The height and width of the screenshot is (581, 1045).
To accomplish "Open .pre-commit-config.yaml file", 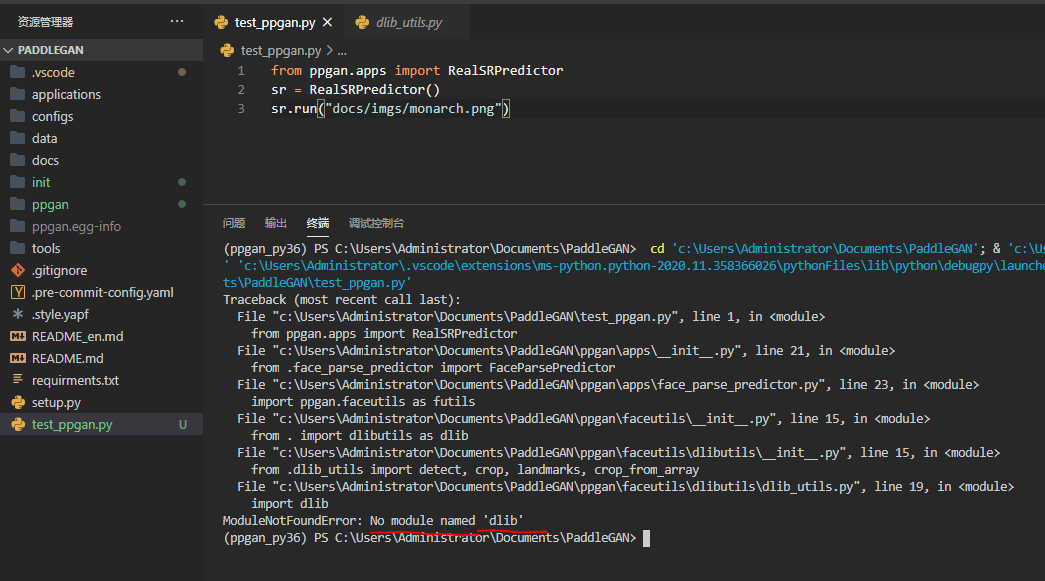I will [x=101, y=292].
